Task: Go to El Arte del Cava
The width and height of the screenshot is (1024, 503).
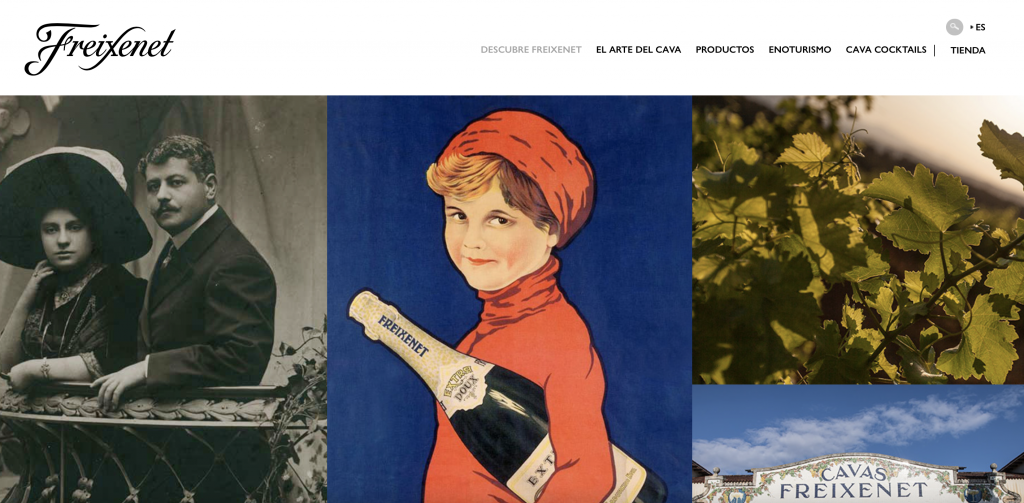Action: coord(638,50)
